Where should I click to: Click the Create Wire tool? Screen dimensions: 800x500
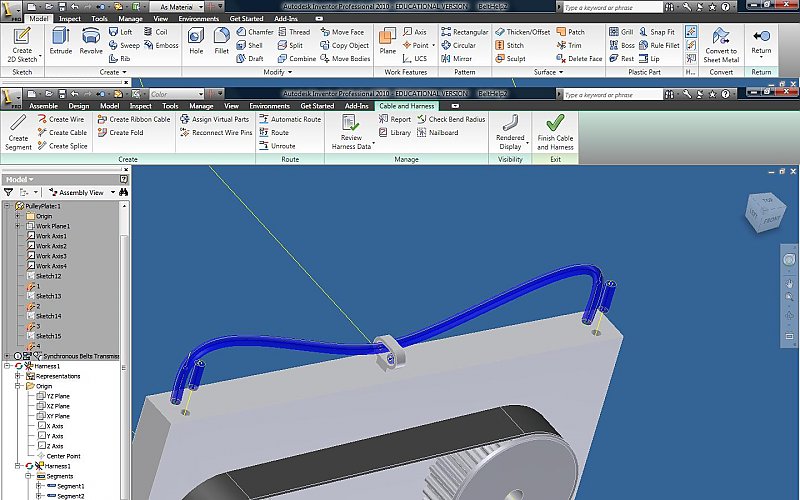pyautogui.click(x=61, y=119)
